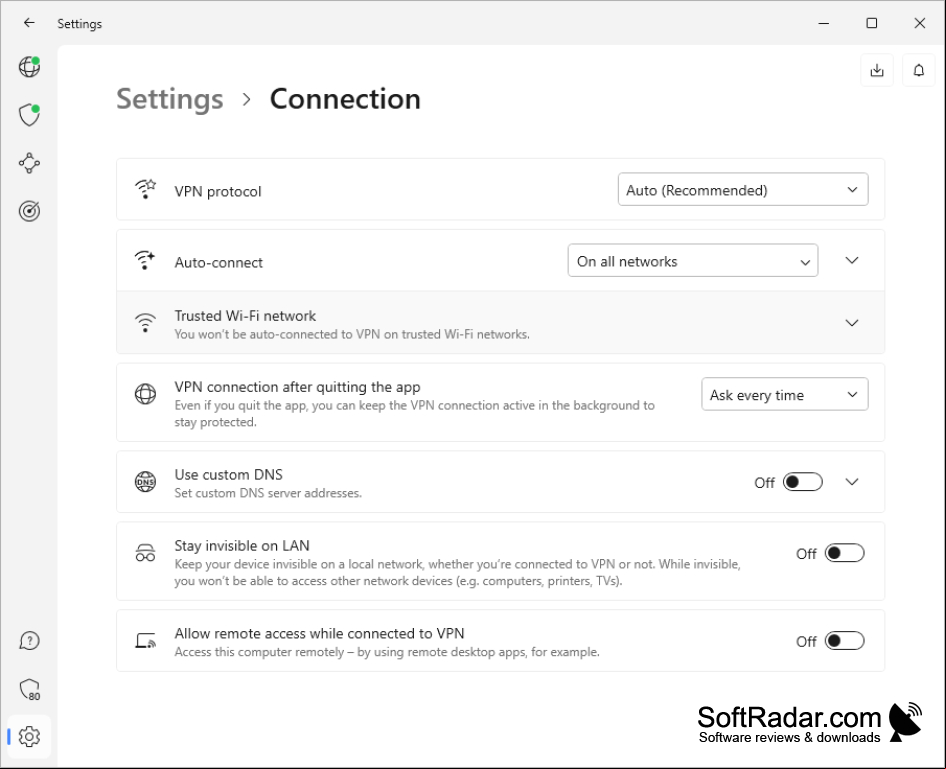
Task: Enable Stay invisible on LAN toggle
Action: click(844, 553)
